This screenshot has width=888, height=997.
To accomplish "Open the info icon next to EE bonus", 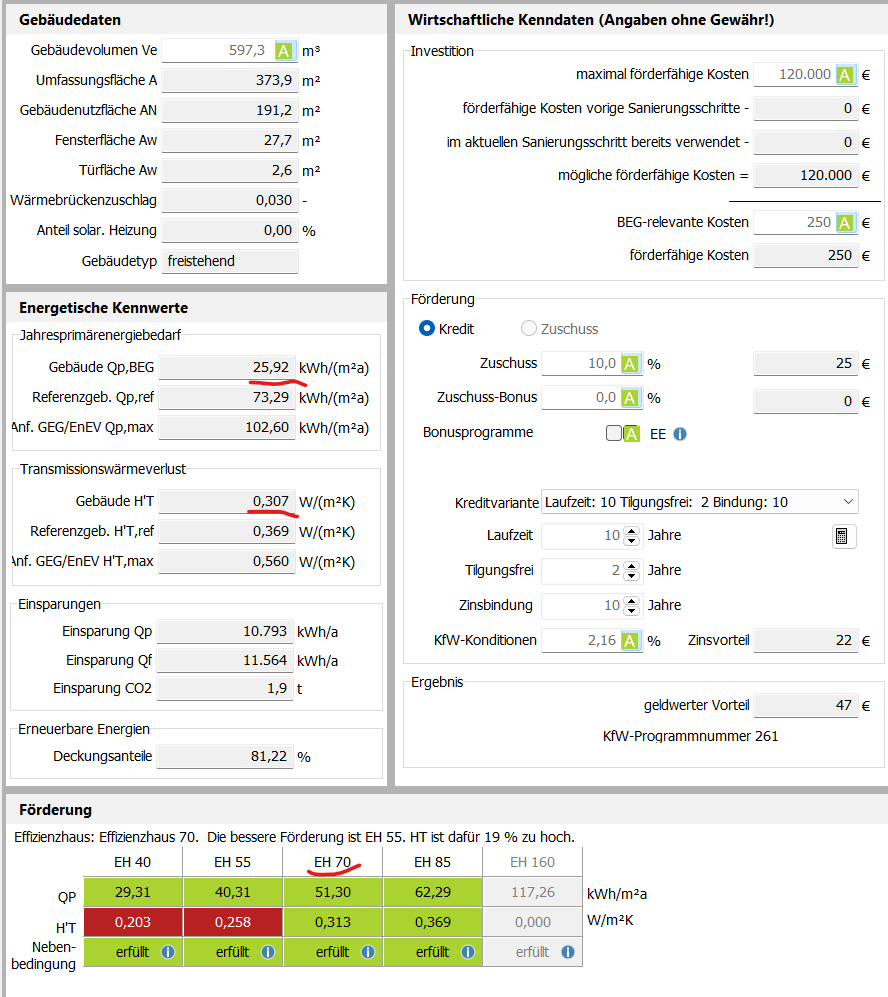I will click(680, 434).
